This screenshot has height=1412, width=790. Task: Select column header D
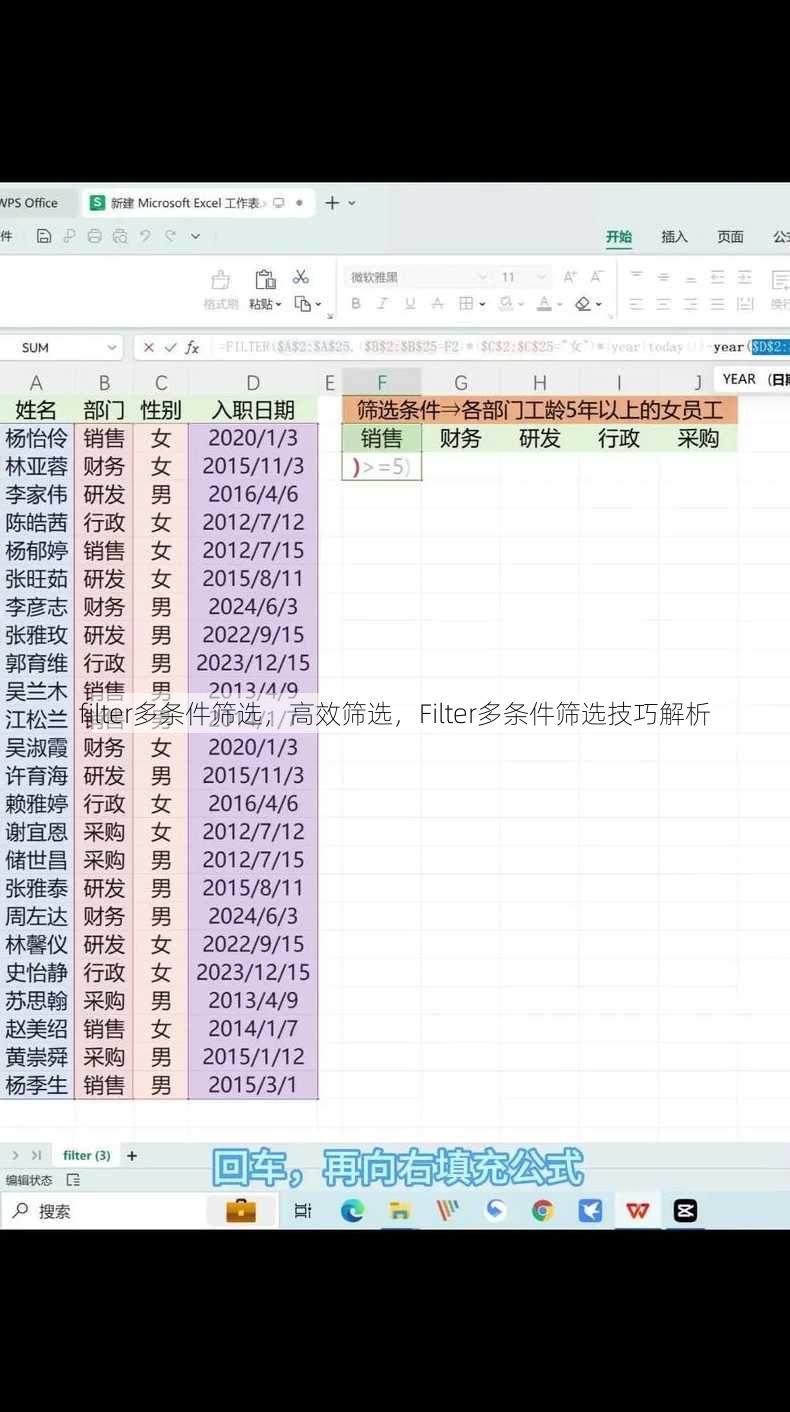253,382
